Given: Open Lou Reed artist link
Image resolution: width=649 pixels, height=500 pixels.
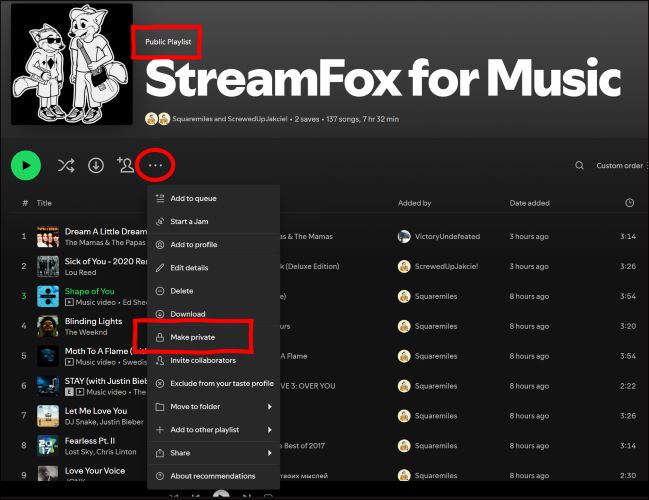Looking at the screenshot, I should tap(80, 272).
